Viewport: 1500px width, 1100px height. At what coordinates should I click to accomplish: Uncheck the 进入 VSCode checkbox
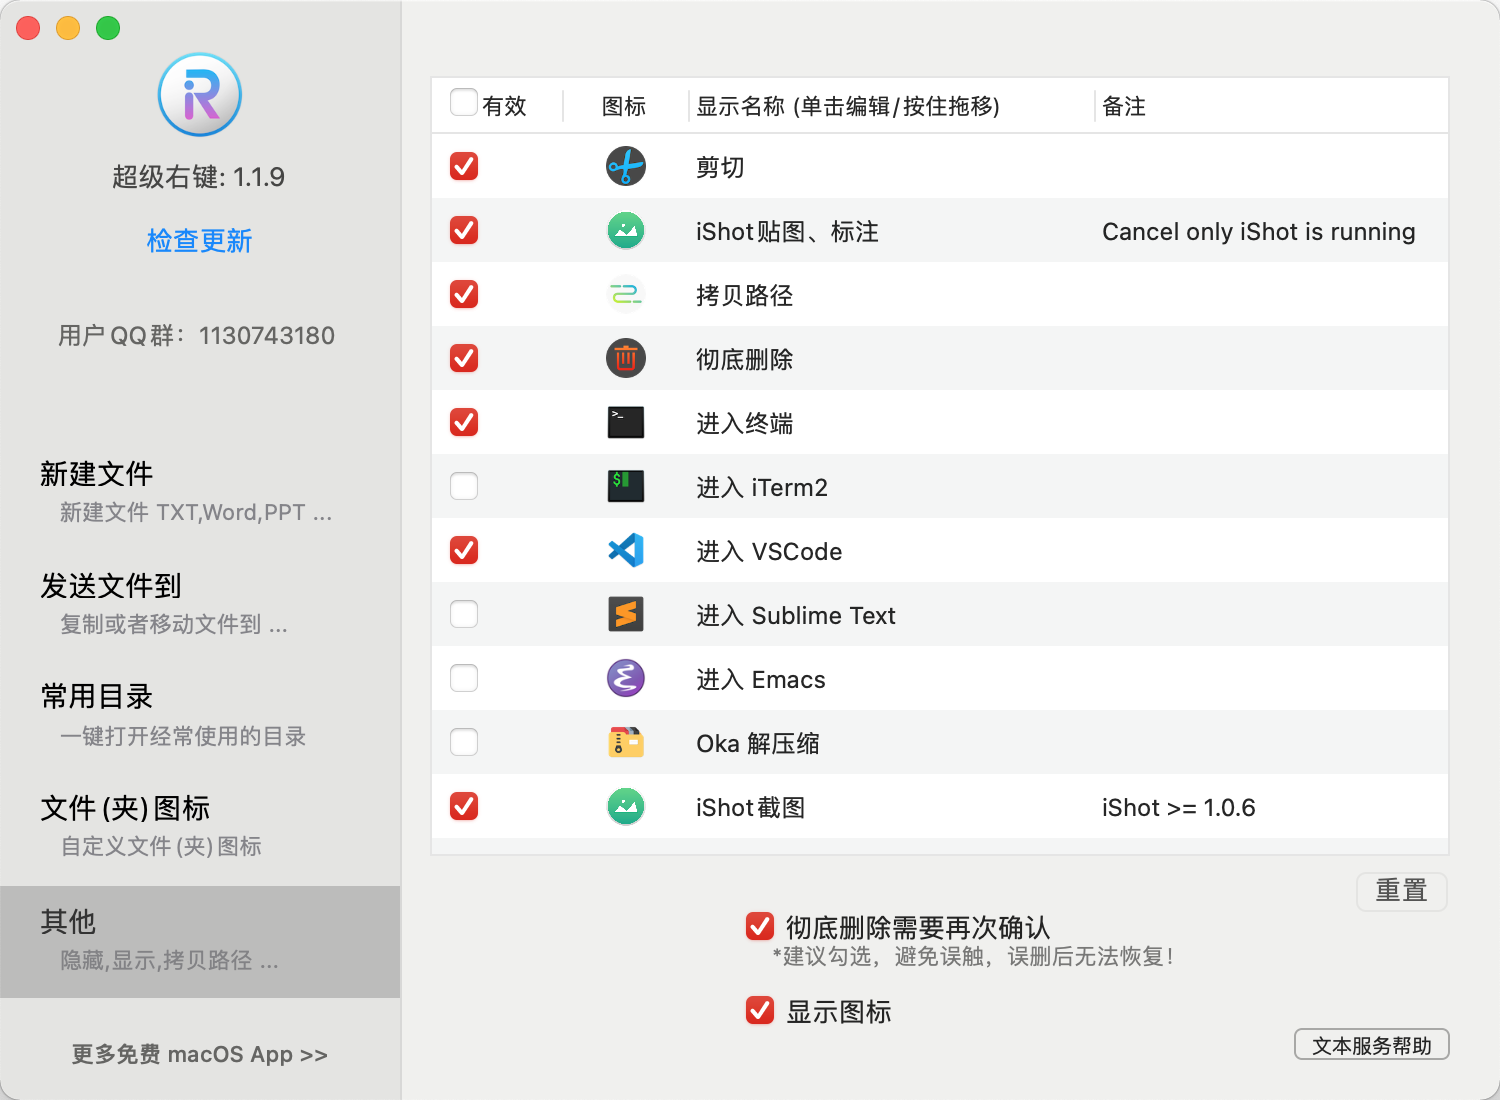point(464,550)
